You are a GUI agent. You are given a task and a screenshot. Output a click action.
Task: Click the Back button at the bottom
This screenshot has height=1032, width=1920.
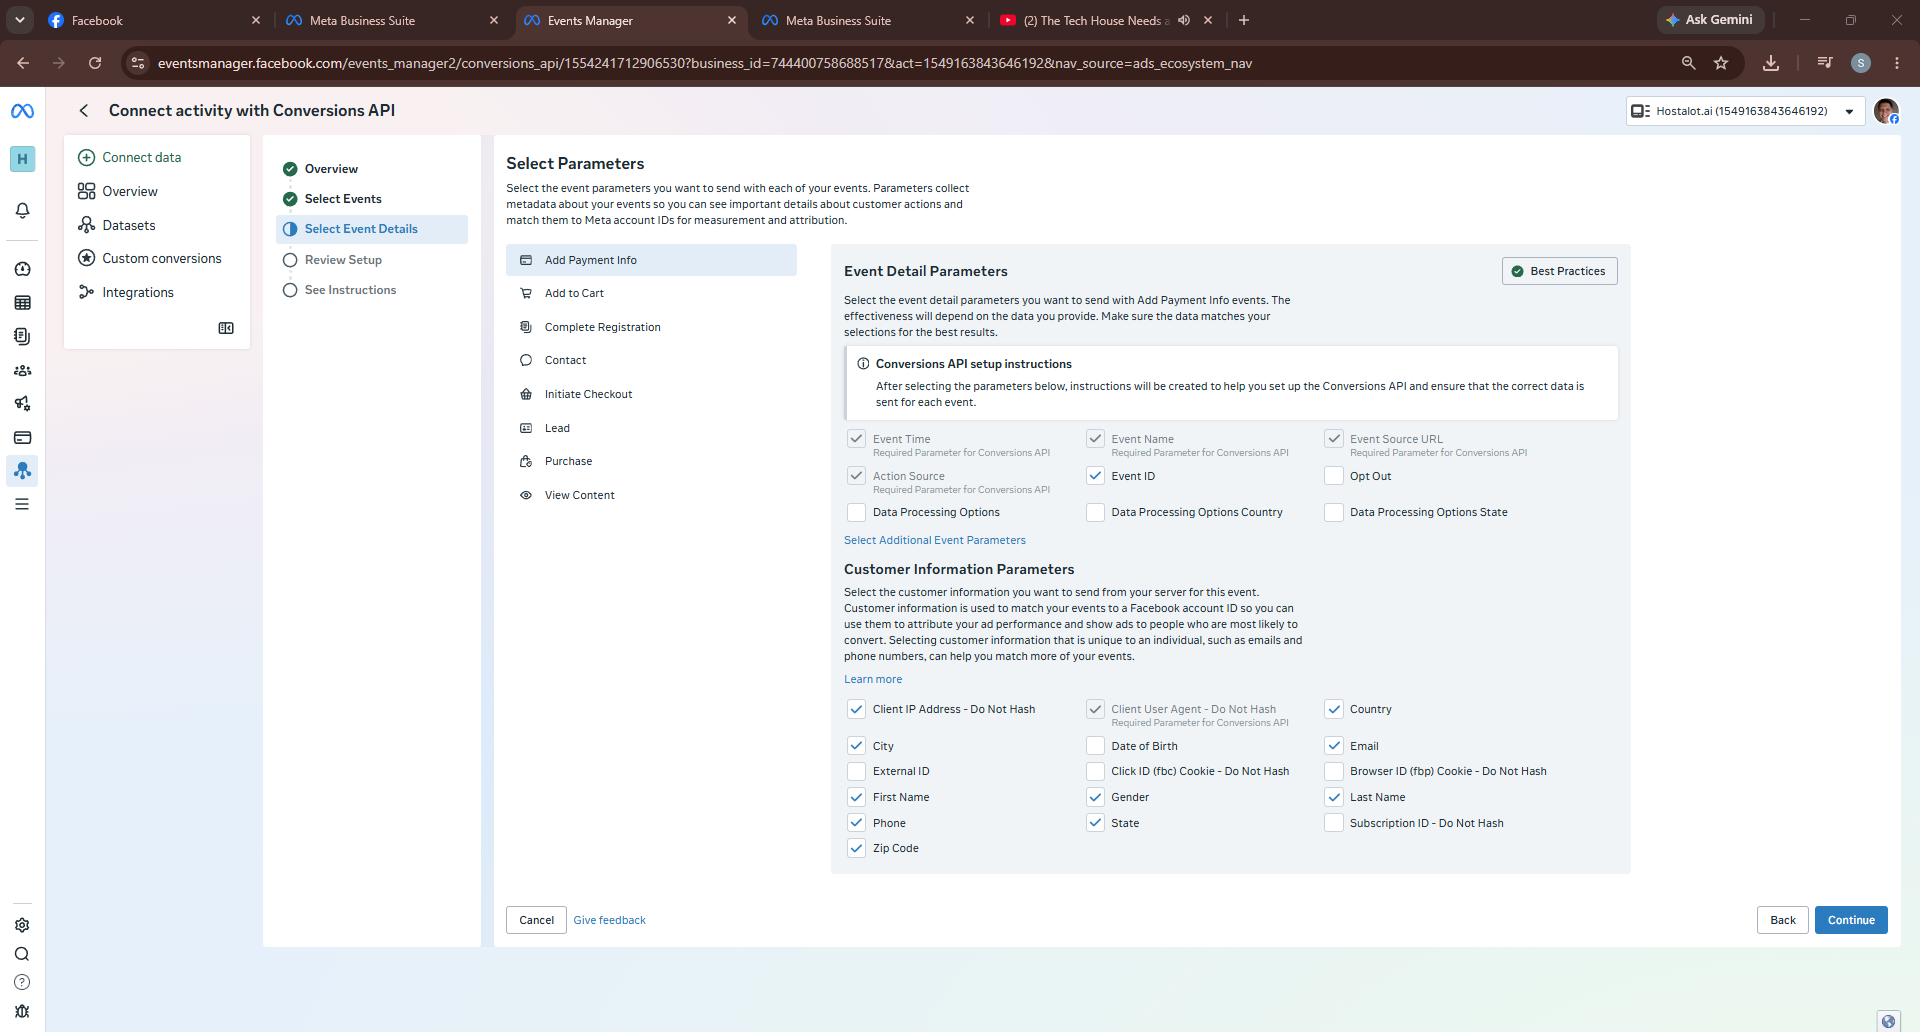1782,920
